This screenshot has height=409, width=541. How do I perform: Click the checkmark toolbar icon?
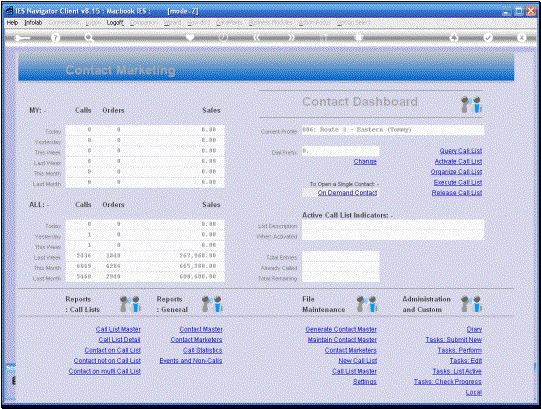488,38
